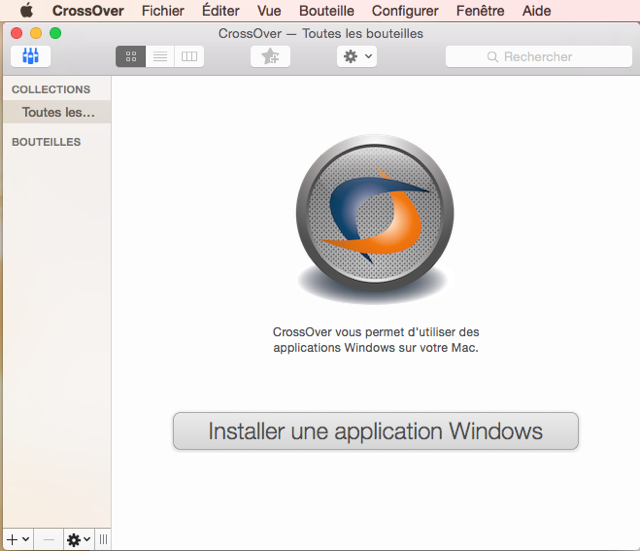The width and height of the screenshot is (640, 551).
Task: Open the toolbar gear action dropdown
Action: 357,56
